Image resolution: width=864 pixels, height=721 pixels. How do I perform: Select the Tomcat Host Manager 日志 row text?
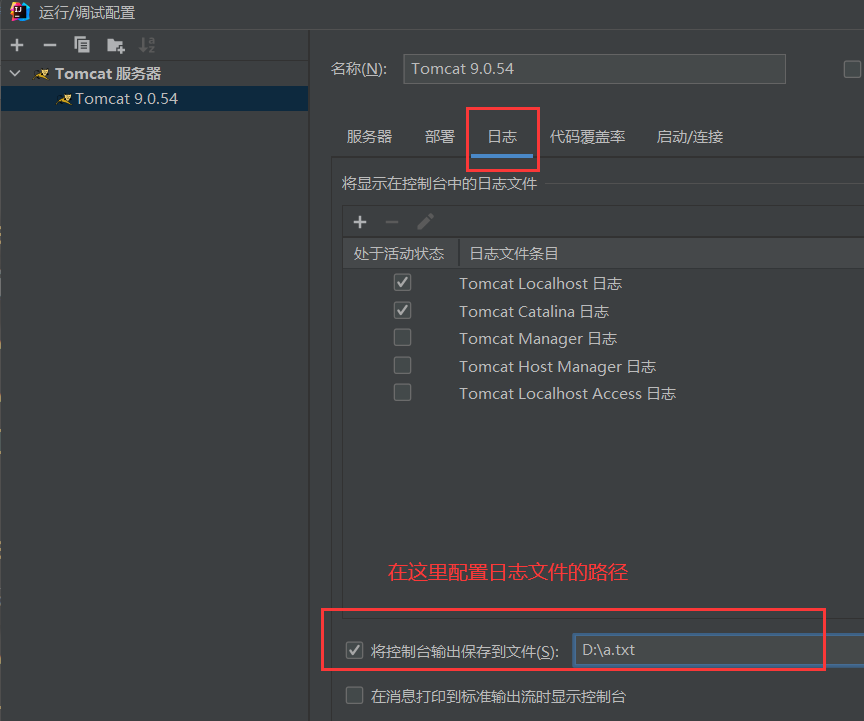coord(558,367)
